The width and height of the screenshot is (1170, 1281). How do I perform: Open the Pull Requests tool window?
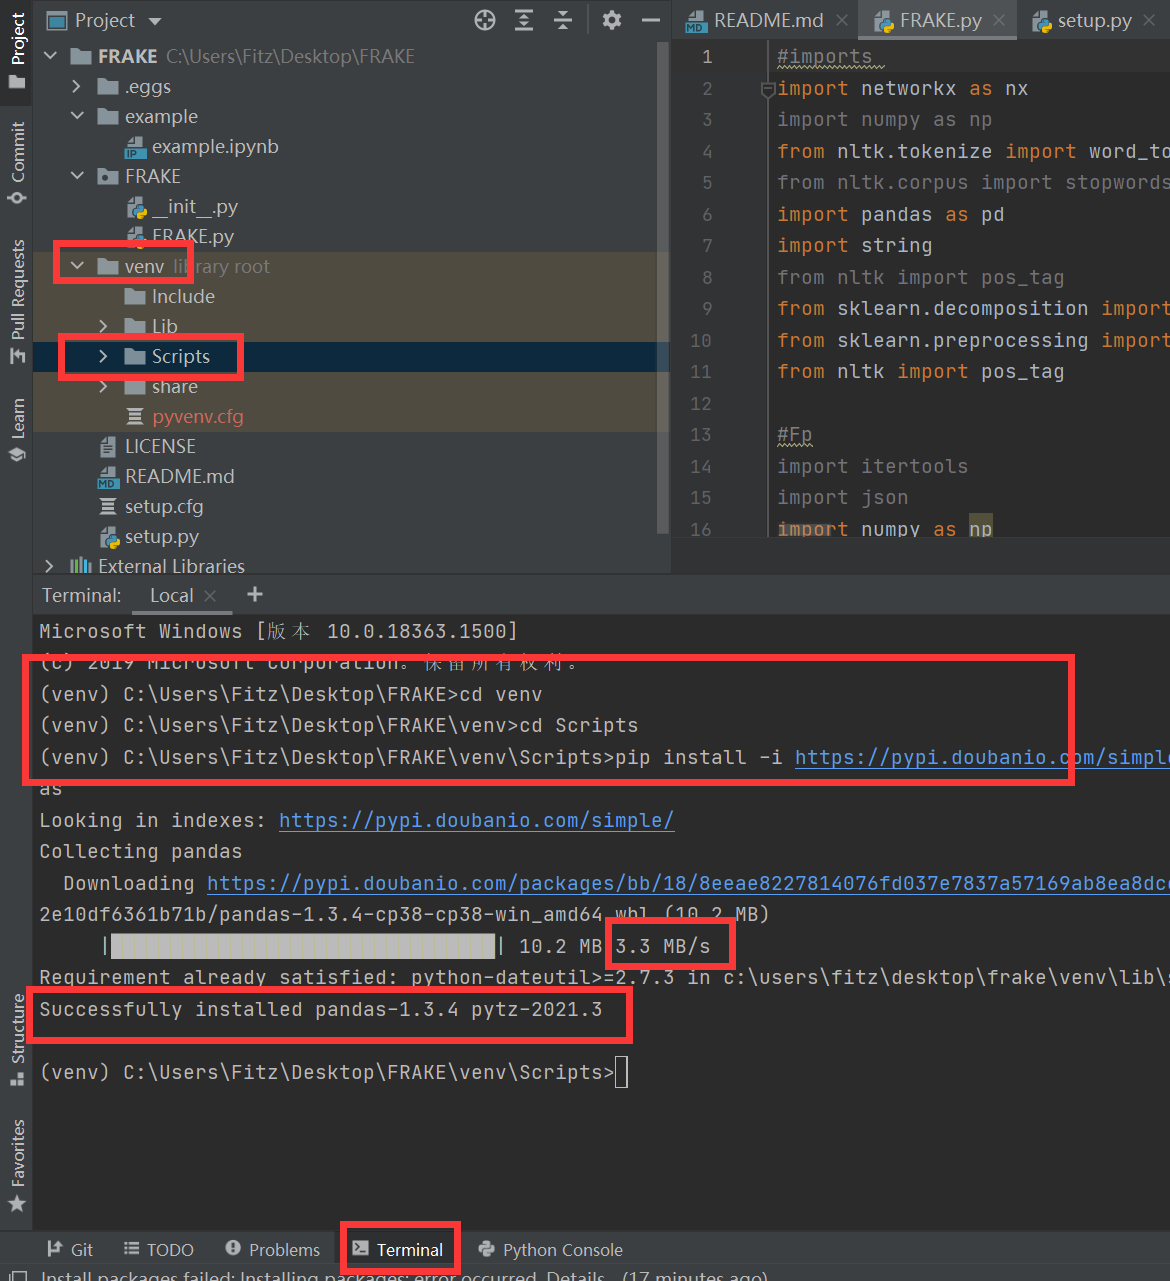tap(17, 301)
